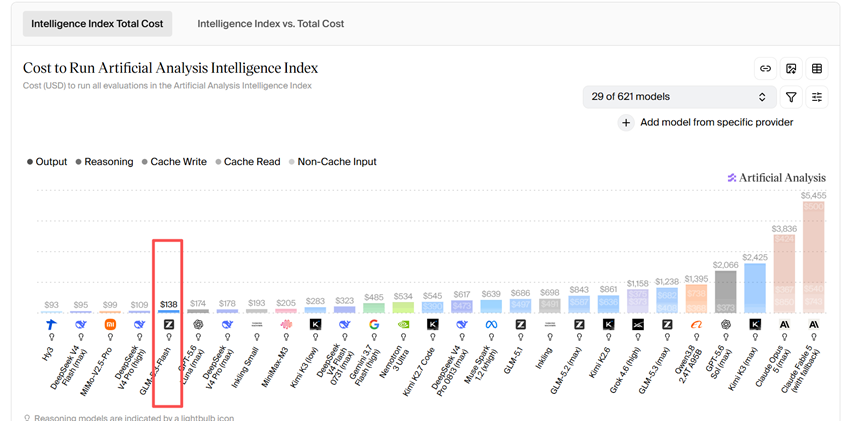Open the chart settings sliders icon

817,97
